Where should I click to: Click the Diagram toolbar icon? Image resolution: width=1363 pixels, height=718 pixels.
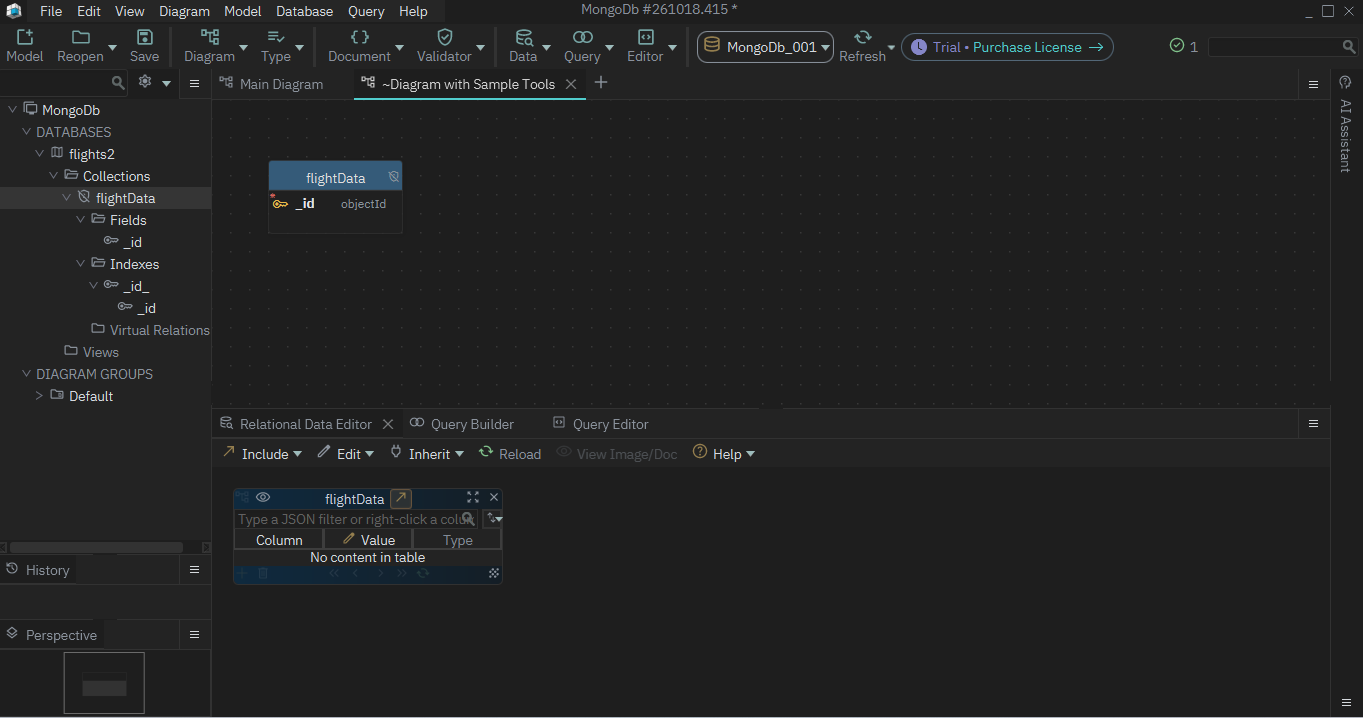click(x=209, y=37)
